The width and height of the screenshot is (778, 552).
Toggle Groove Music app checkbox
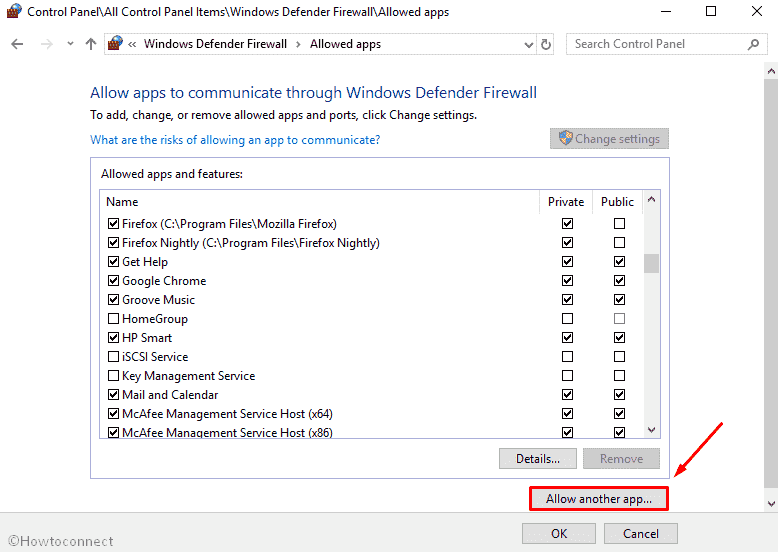[x=114, y=300]
